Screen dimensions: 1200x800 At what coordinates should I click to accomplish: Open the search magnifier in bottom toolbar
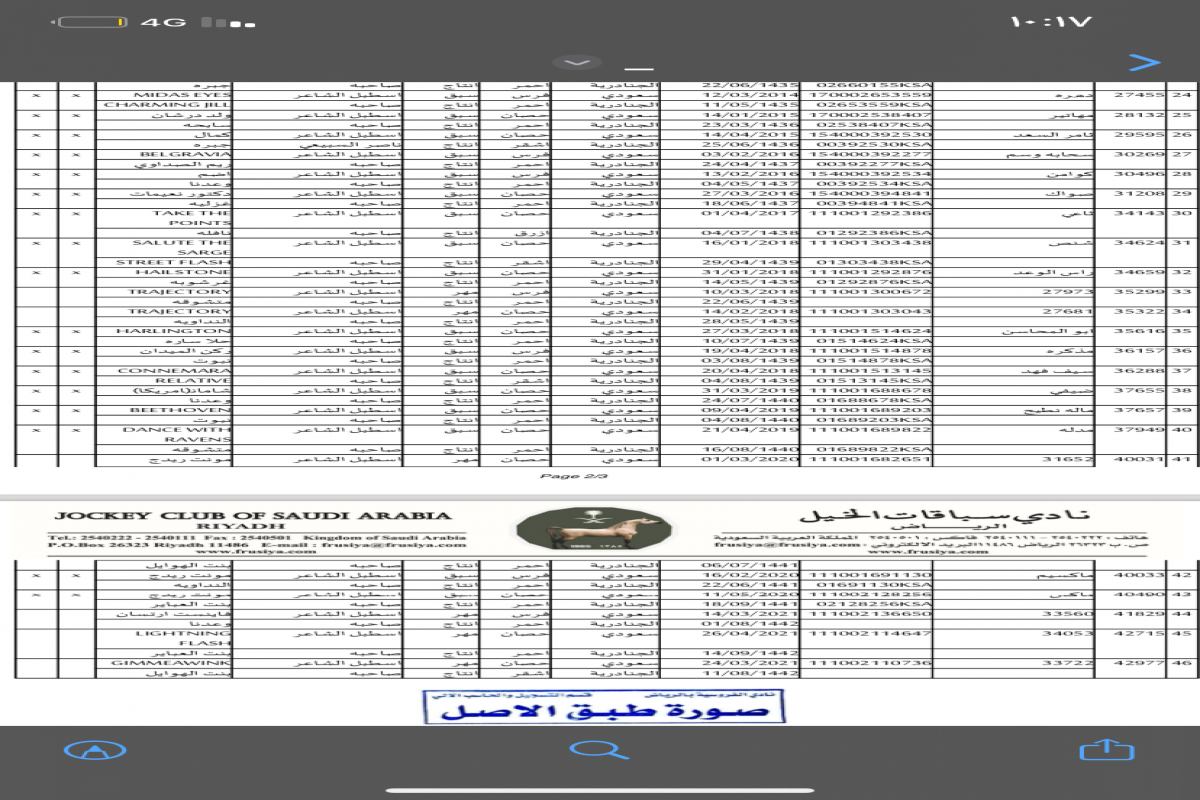pyautogui.click(x=599, y=750)
